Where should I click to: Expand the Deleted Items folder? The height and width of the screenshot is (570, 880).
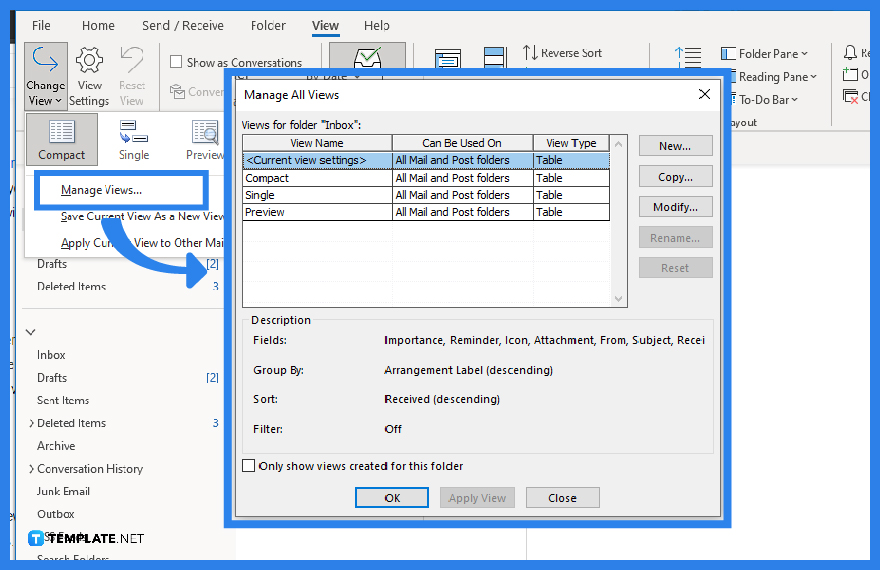(x=32, y=424)
